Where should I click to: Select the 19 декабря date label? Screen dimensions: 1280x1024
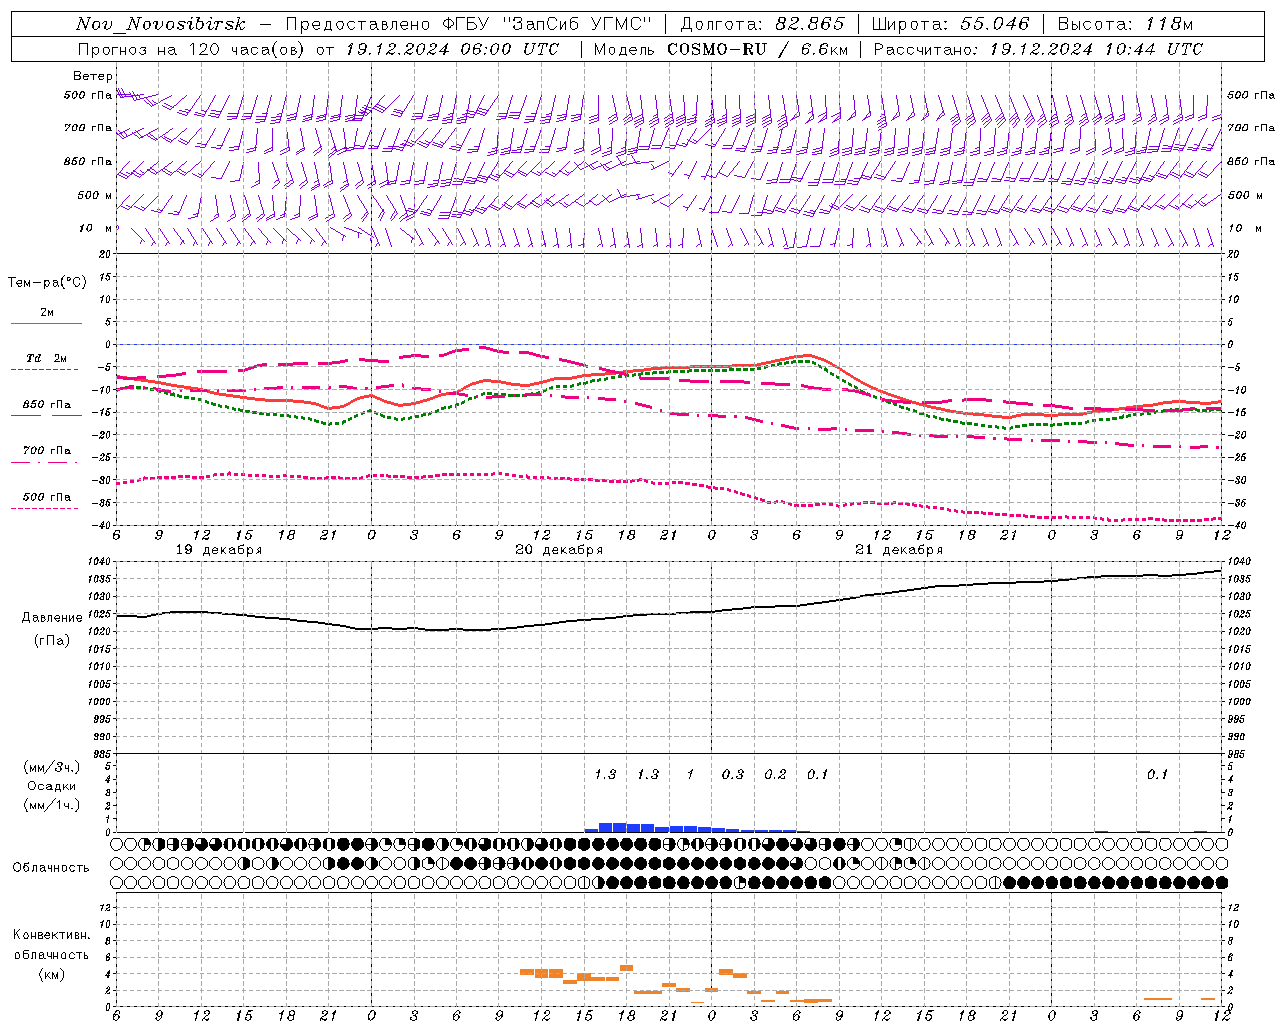(x=219, y=550)
